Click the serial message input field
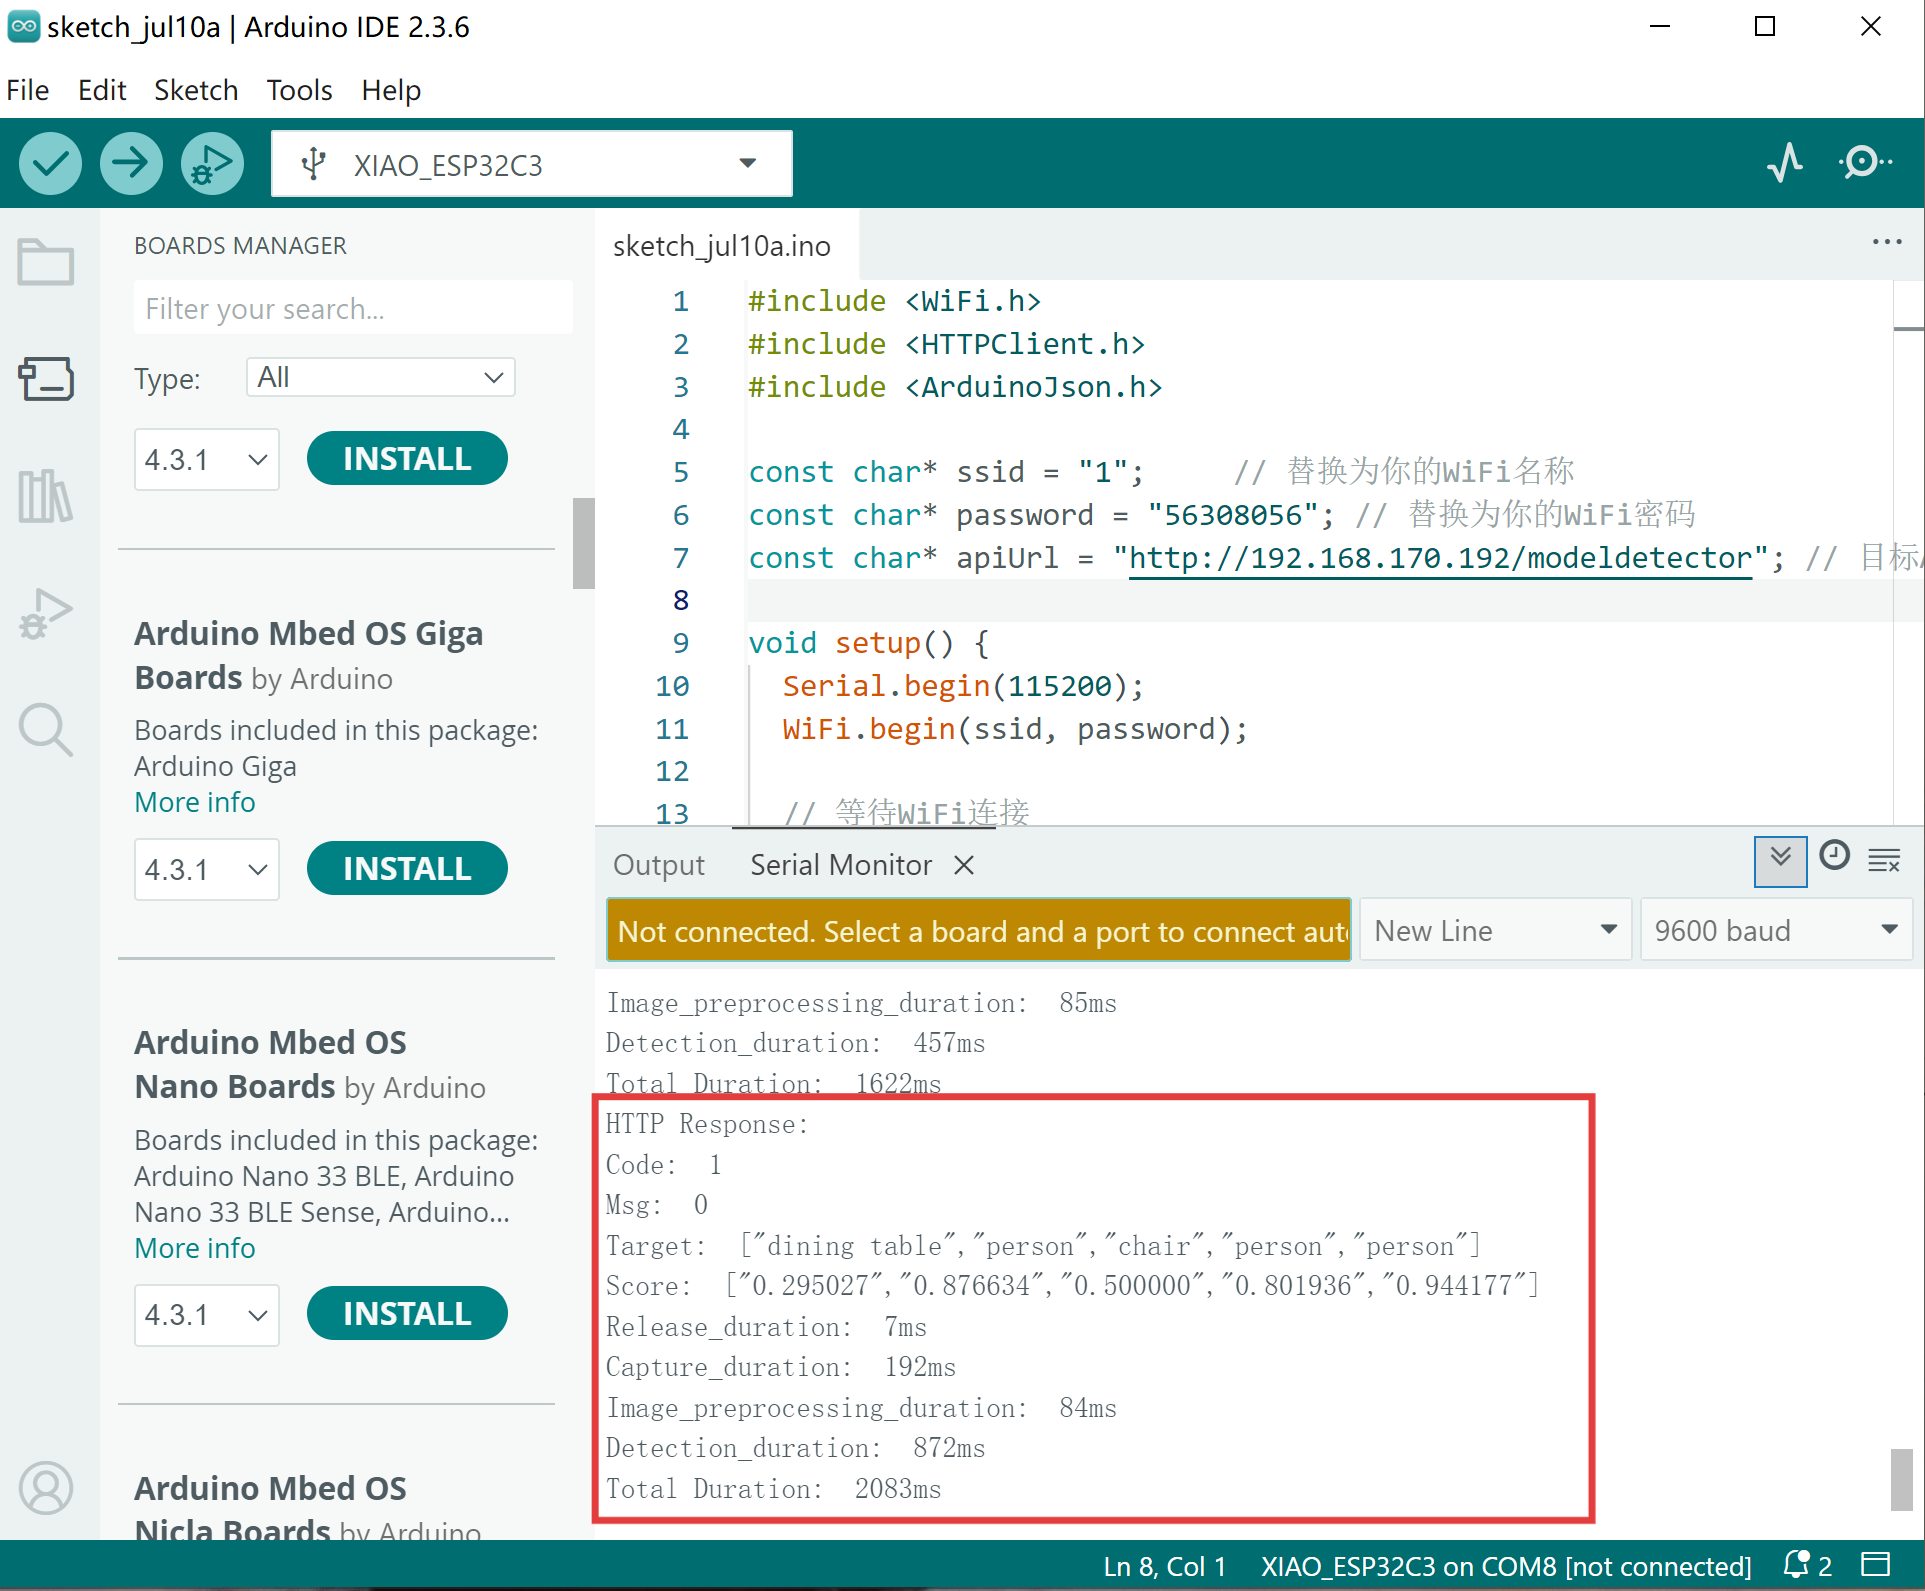The image size is (1925, 1591). (979, 930)
